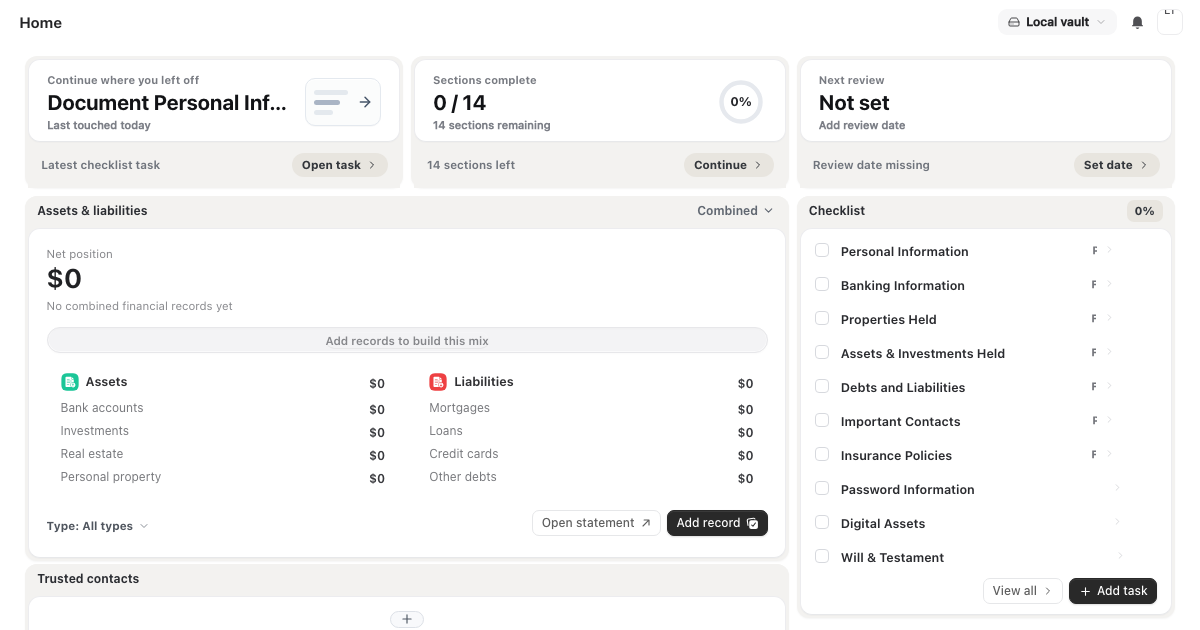Viewport: 1200px width, 630px height.
Task: Click the Credit cards row label
Action: (464, 454)
